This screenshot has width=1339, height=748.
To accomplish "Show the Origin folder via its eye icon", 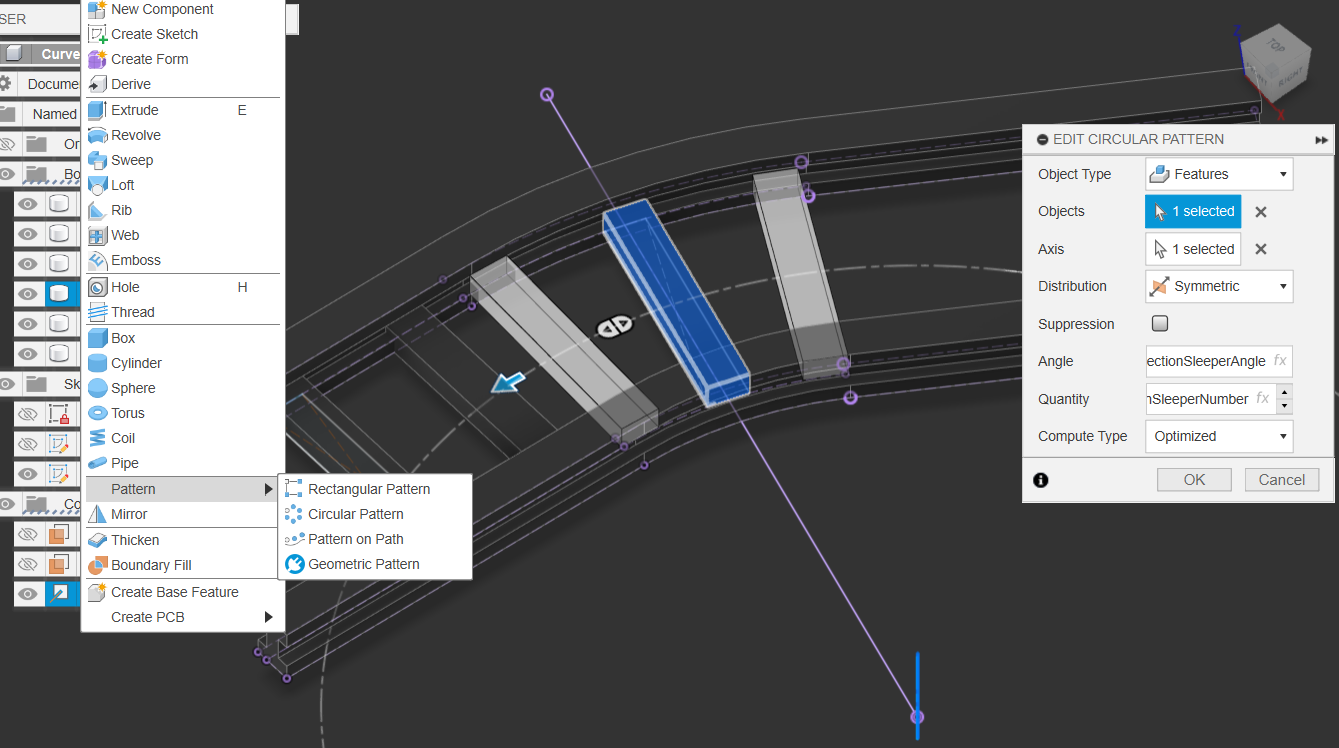I will click(x=6, y=144).
